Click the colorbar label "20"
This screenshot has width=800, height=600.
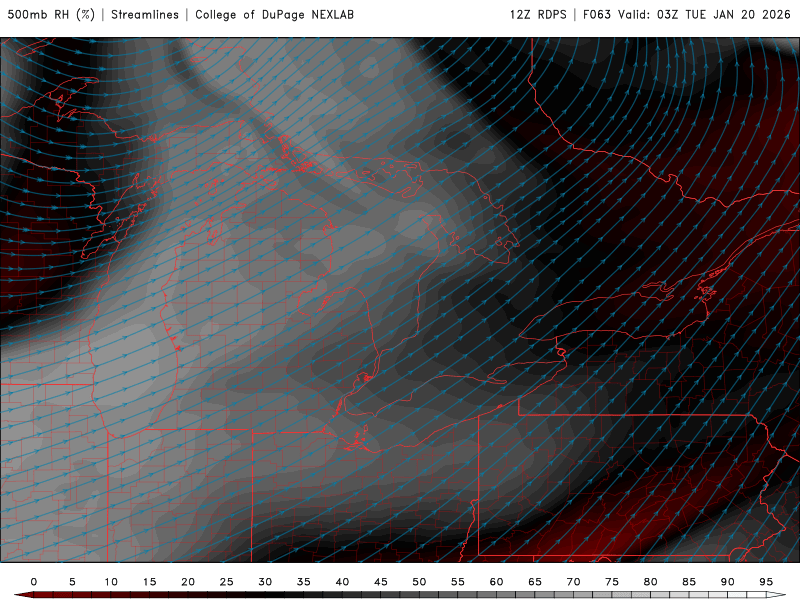point(188,582)
